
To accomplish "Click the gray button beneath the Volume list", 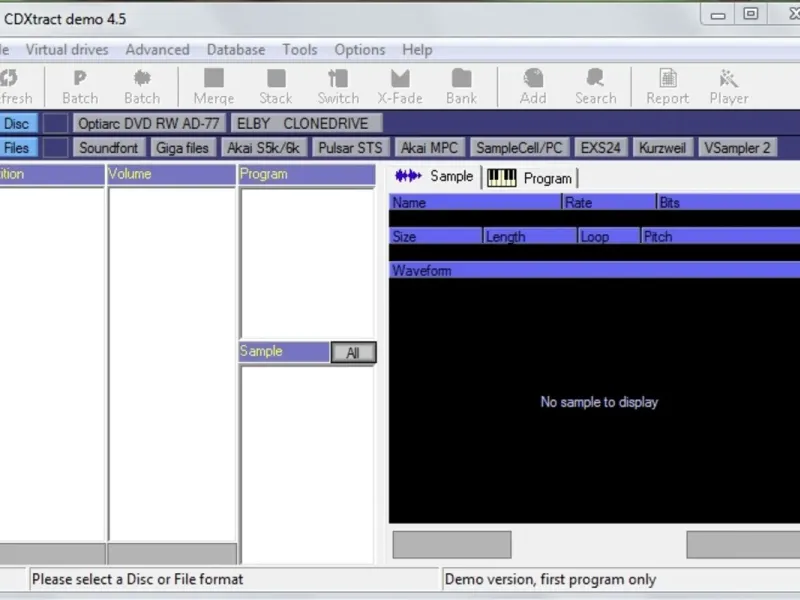I will point(172,554).
